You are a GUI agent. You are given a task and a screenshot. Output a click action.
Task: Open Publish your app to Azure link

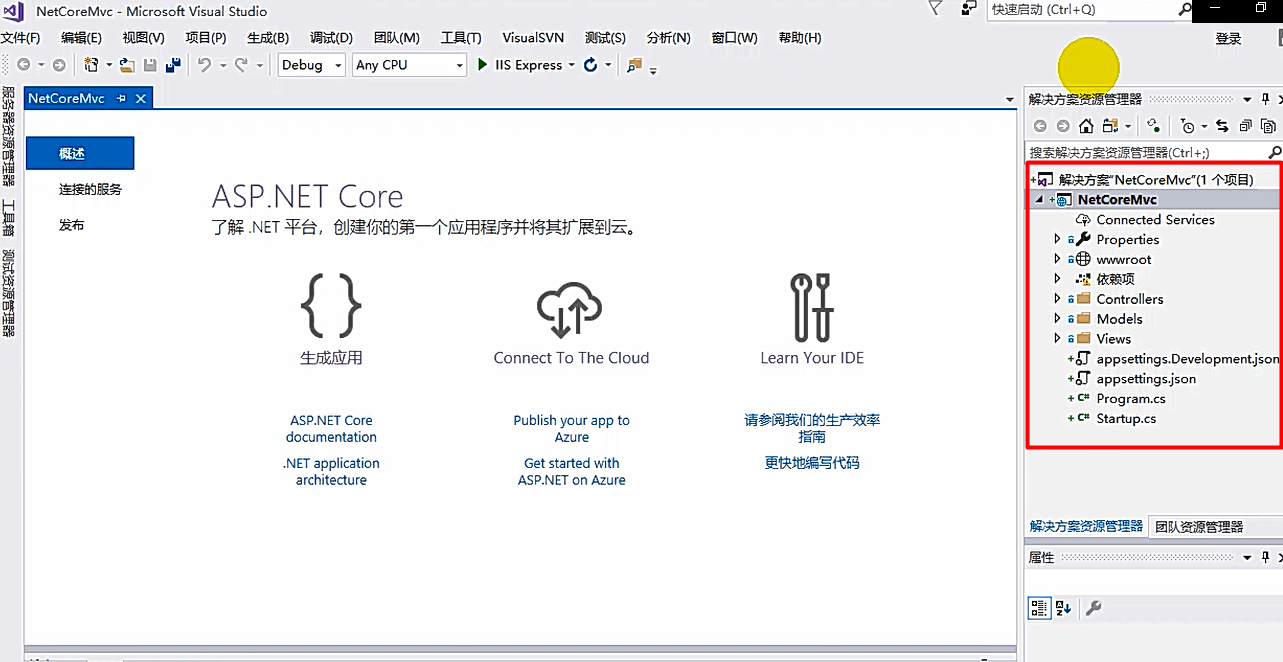coord(572,429)
